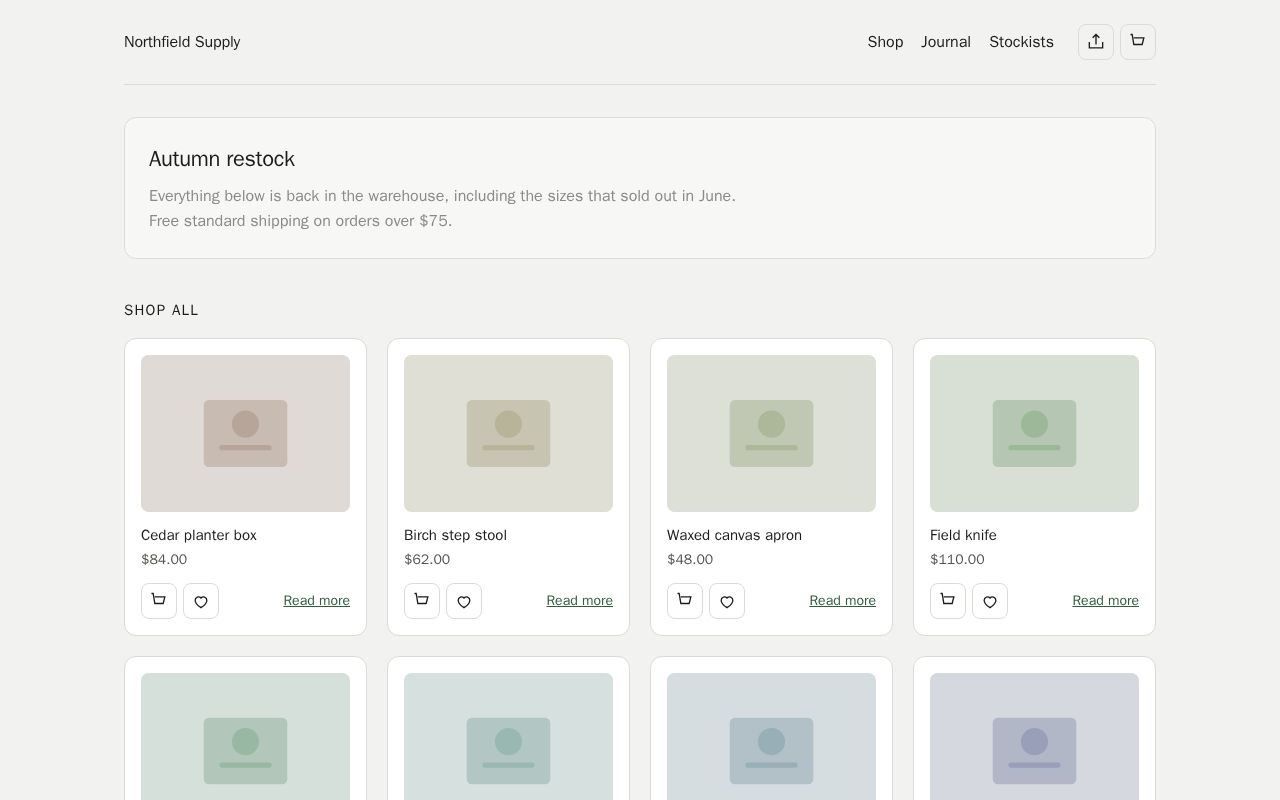Open the Waxed canvas apron image
Screen dimensions: 1280x800
pos(771,433)
